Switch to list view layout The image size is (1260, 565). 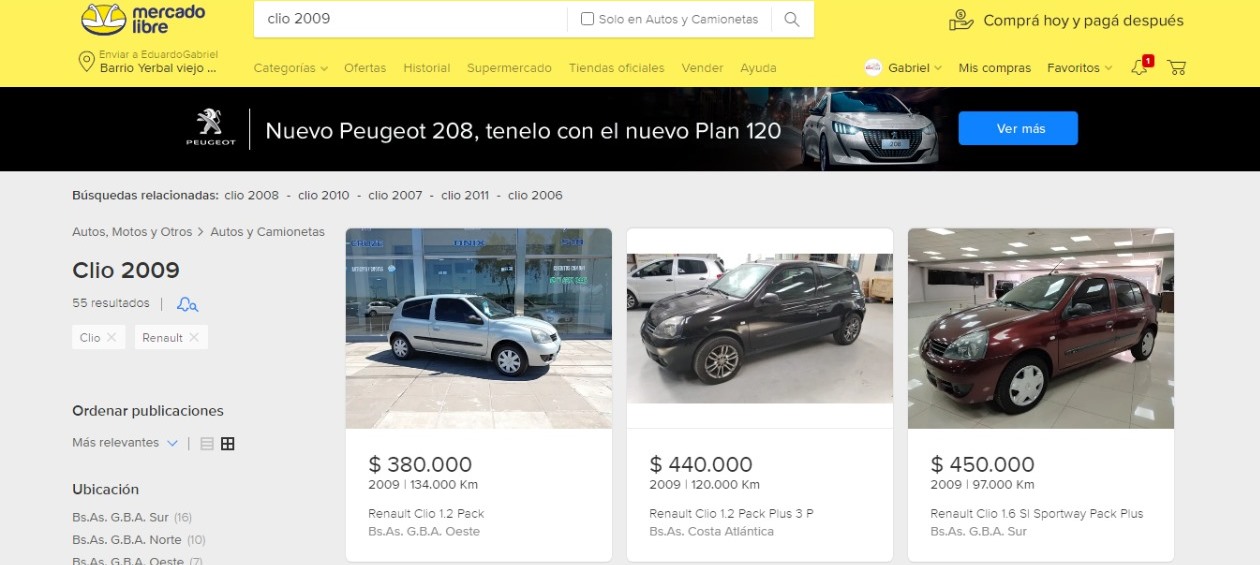pos(207,443)
